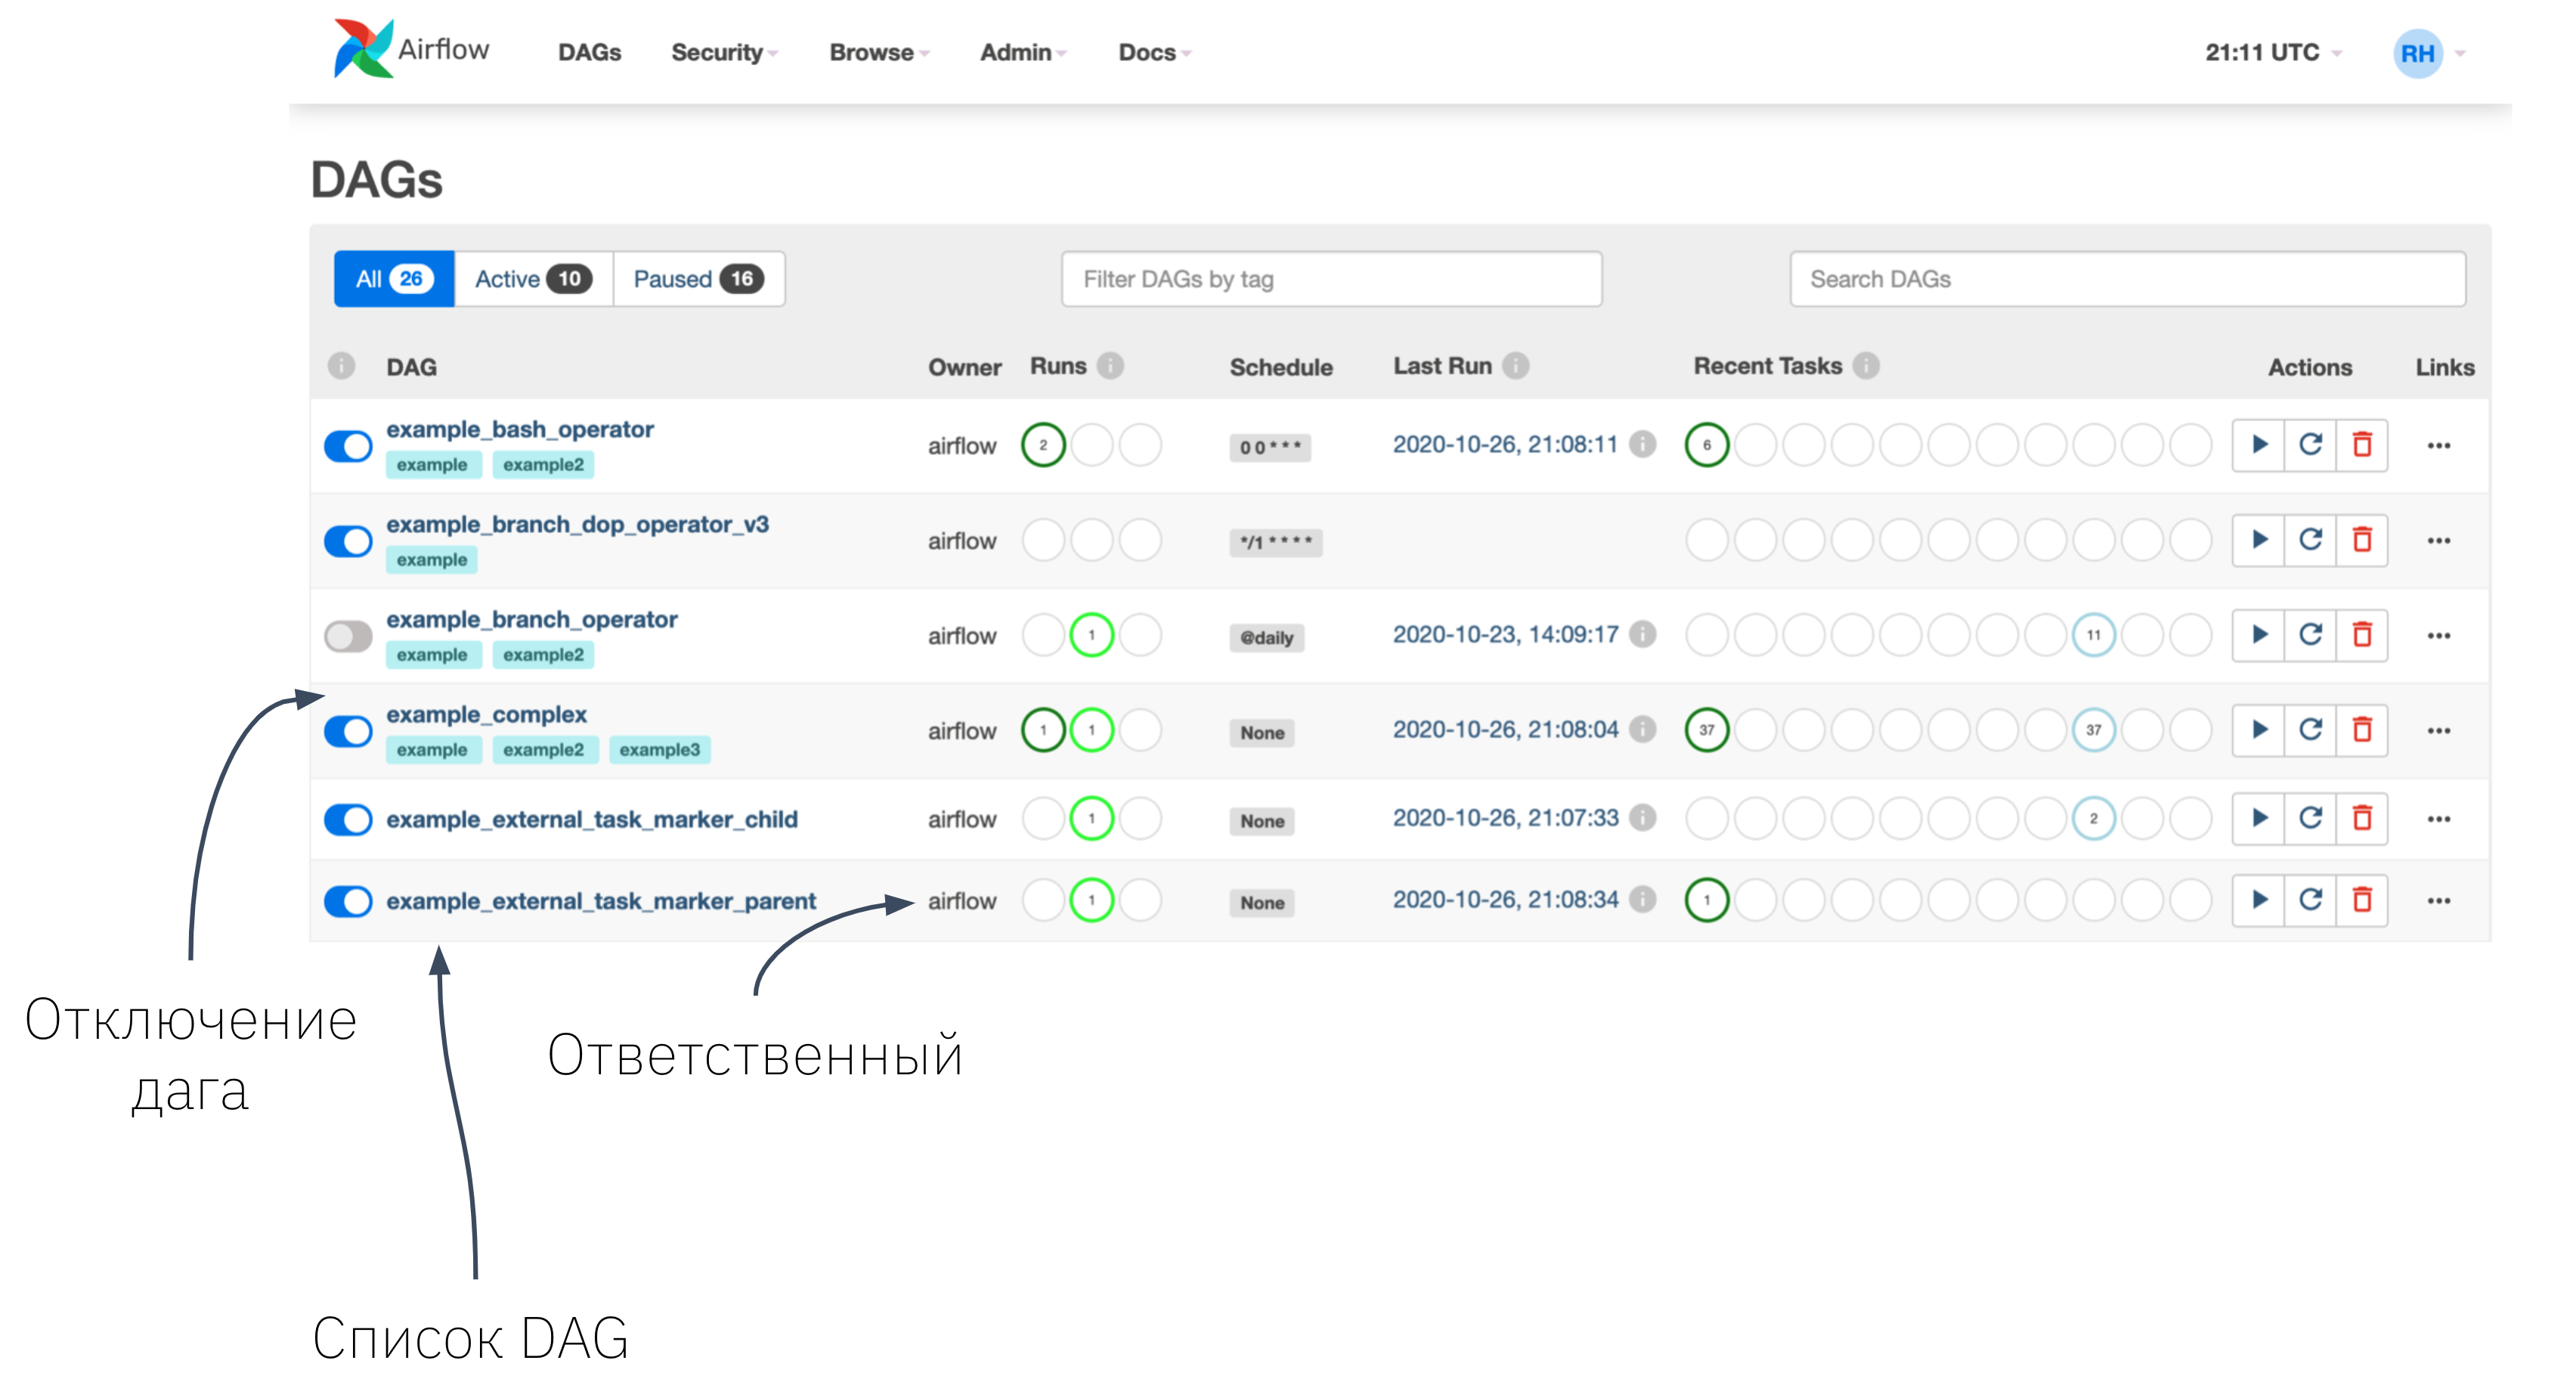Viewport: 2576px width, 1379px height.
Task: Click info icon left of DAG header
Action: tap(341, 366)
